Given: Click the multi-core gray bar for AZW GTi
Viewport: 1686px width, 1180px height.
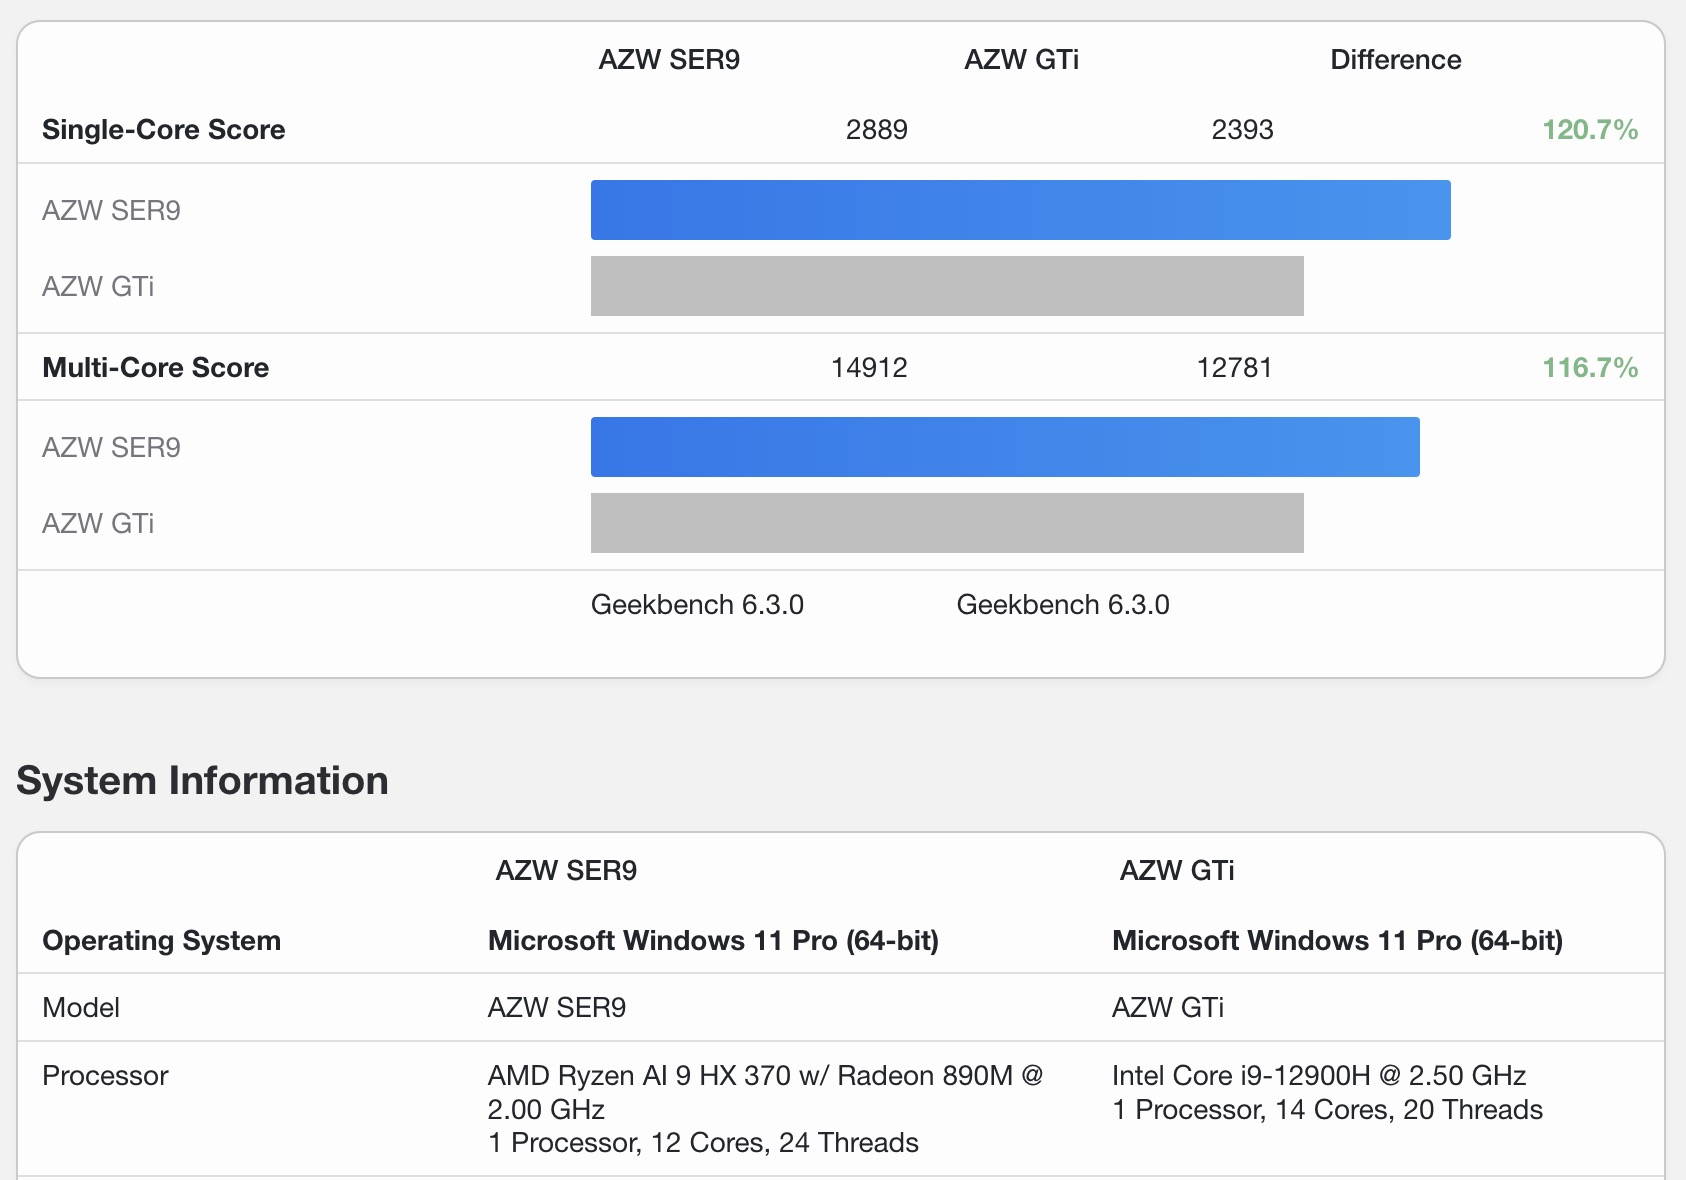Looking at the screenshot, I should [947, 523].
